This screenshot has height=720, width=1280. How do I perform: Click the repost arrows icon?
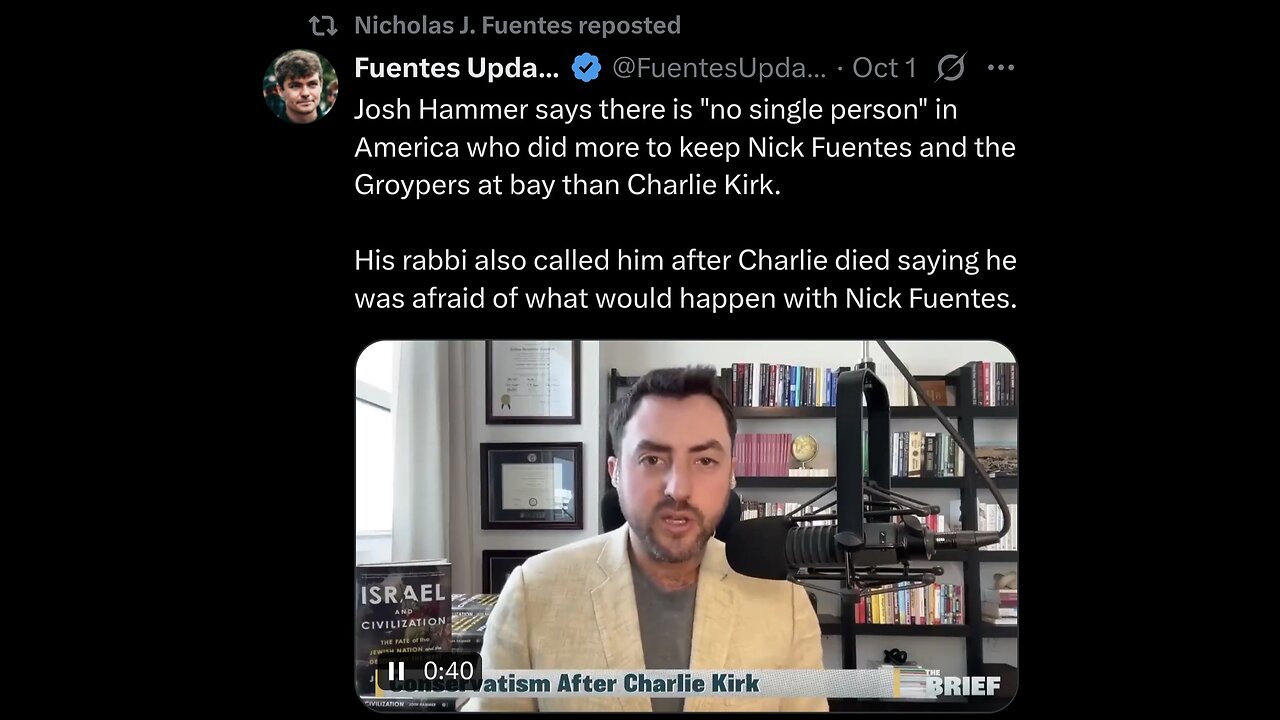pos(322,26)
